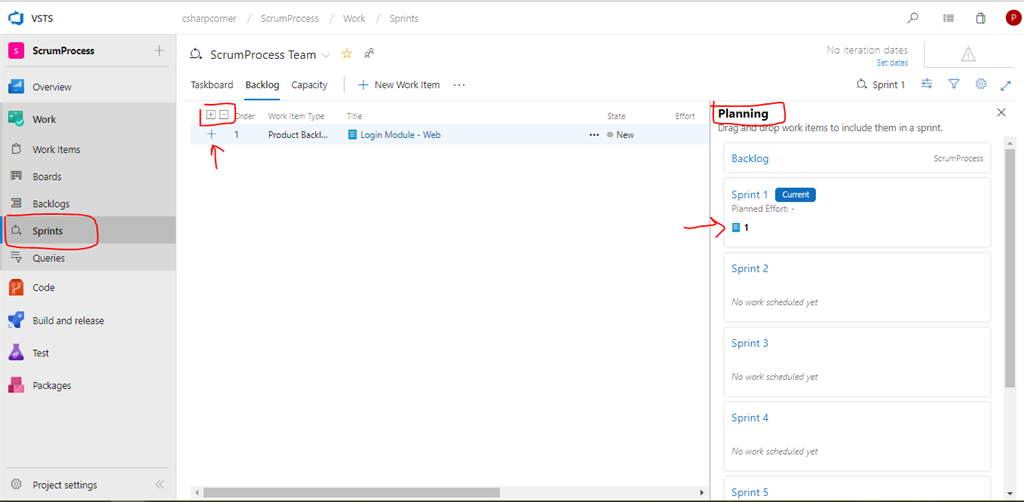Image resolution: width=1024 pixels, height=502 pixels.
Task: Open the toolbar more options ellipsis
Action: [459, 85]
